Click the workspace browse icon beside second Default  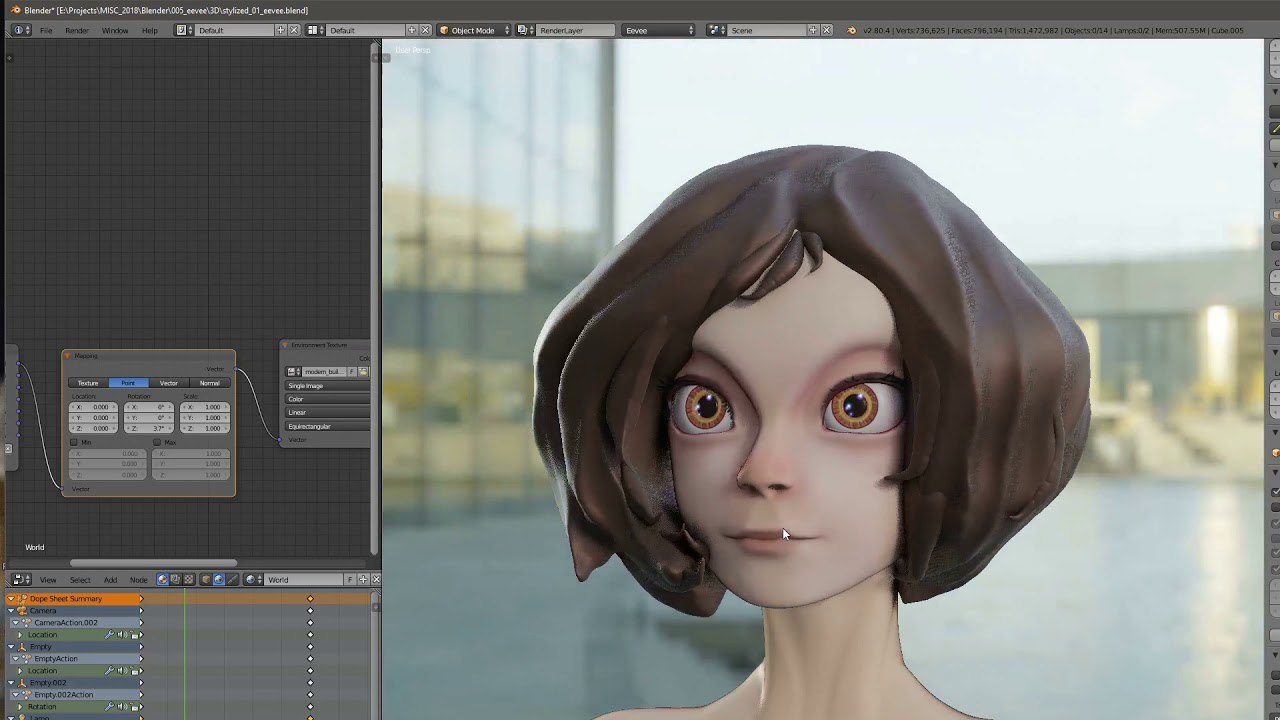314,30
